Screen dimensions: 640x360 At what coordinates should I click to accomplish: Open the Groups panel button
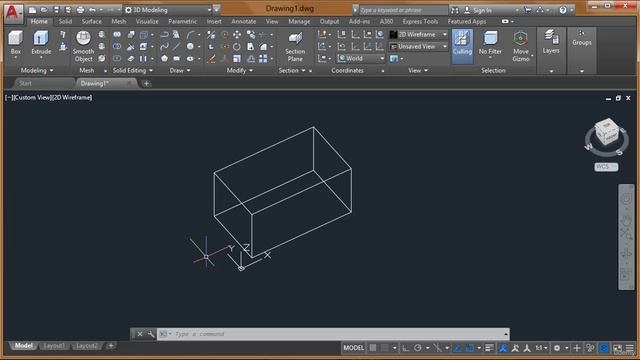(x=582, y=38)
